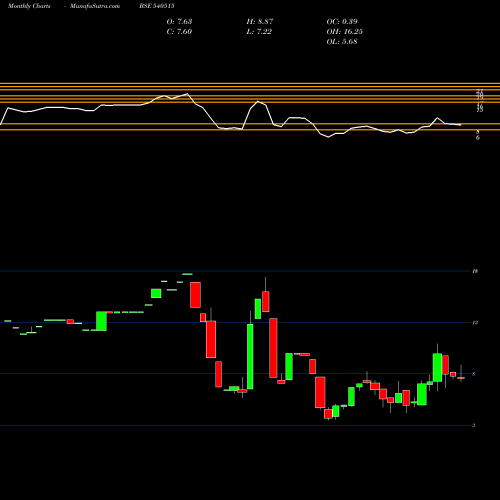Click the '8' price axis label

[x=474, y=374]
